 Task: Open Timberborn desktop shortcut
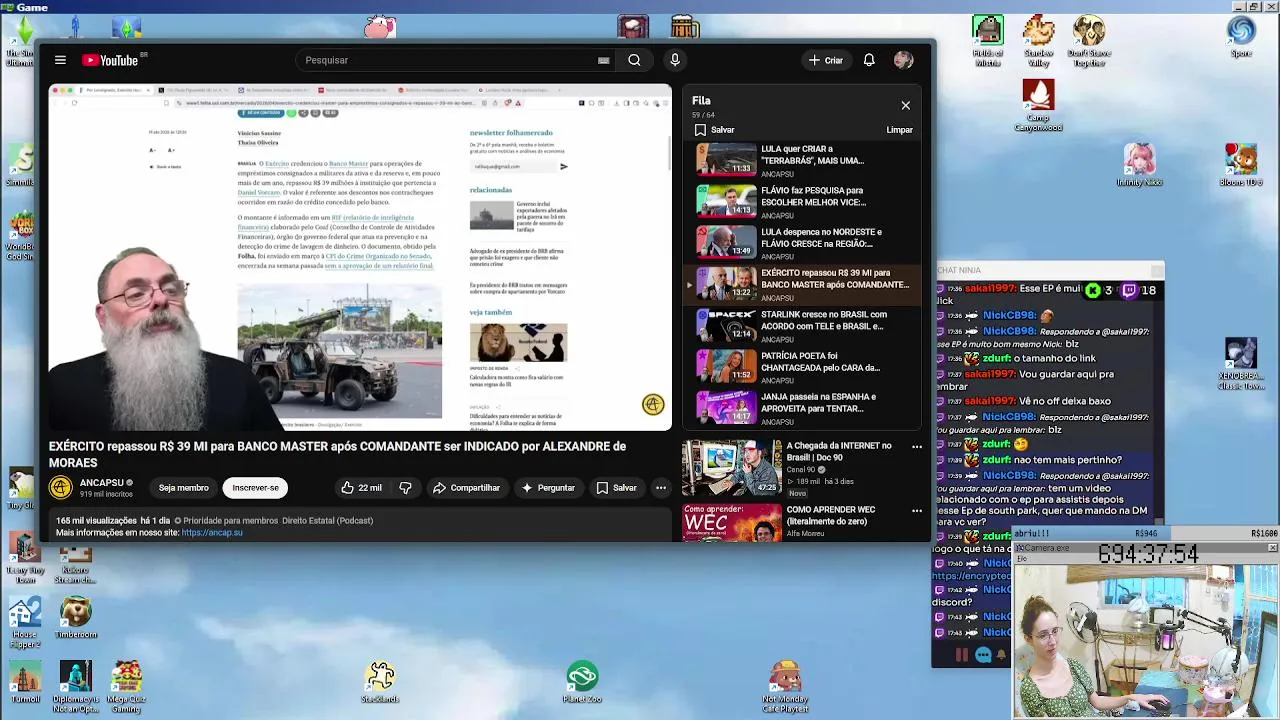tap(76, 619)
